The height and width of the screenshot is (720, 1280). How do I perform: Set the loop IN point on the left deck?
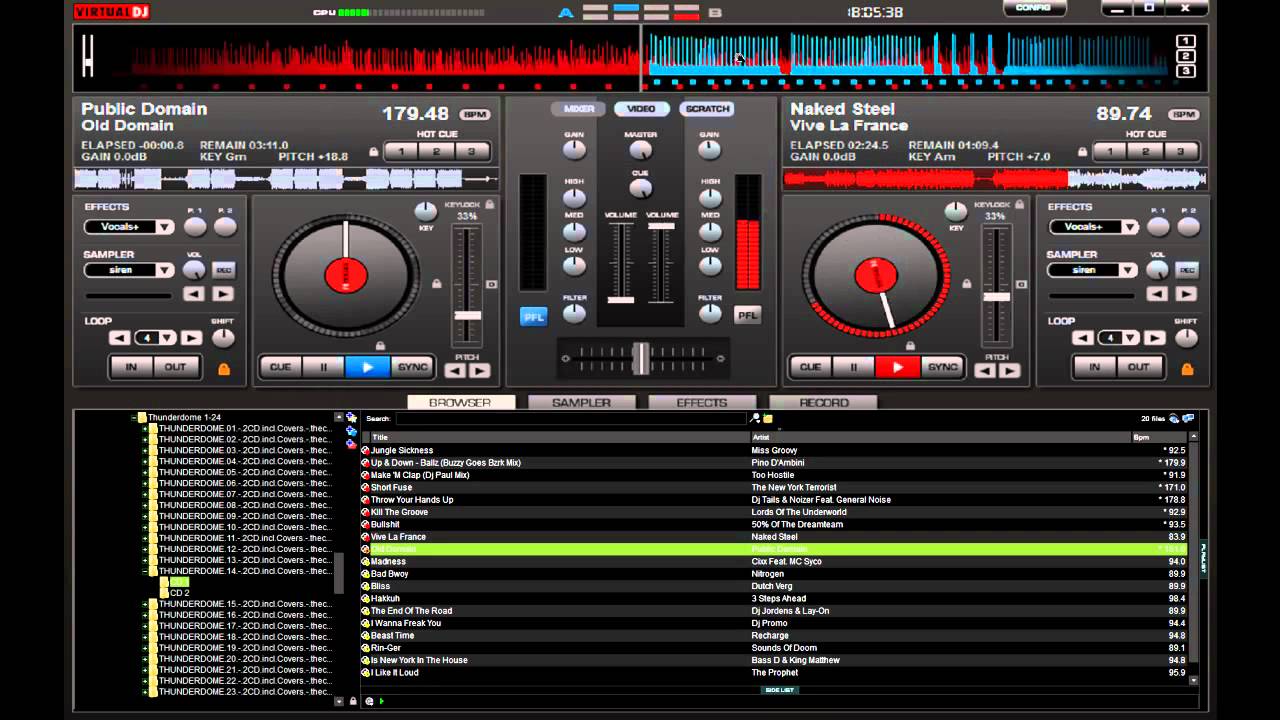click(131, 367)
